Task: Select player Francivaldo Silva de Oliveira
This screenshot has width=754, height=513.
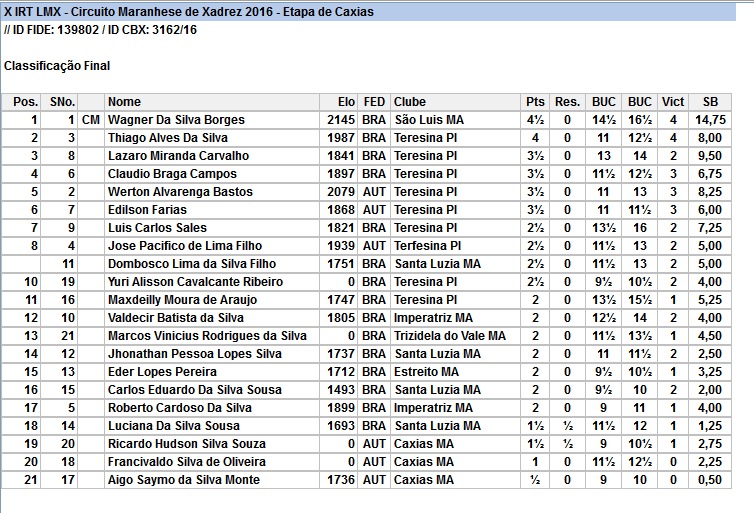Action: point(187,462)
